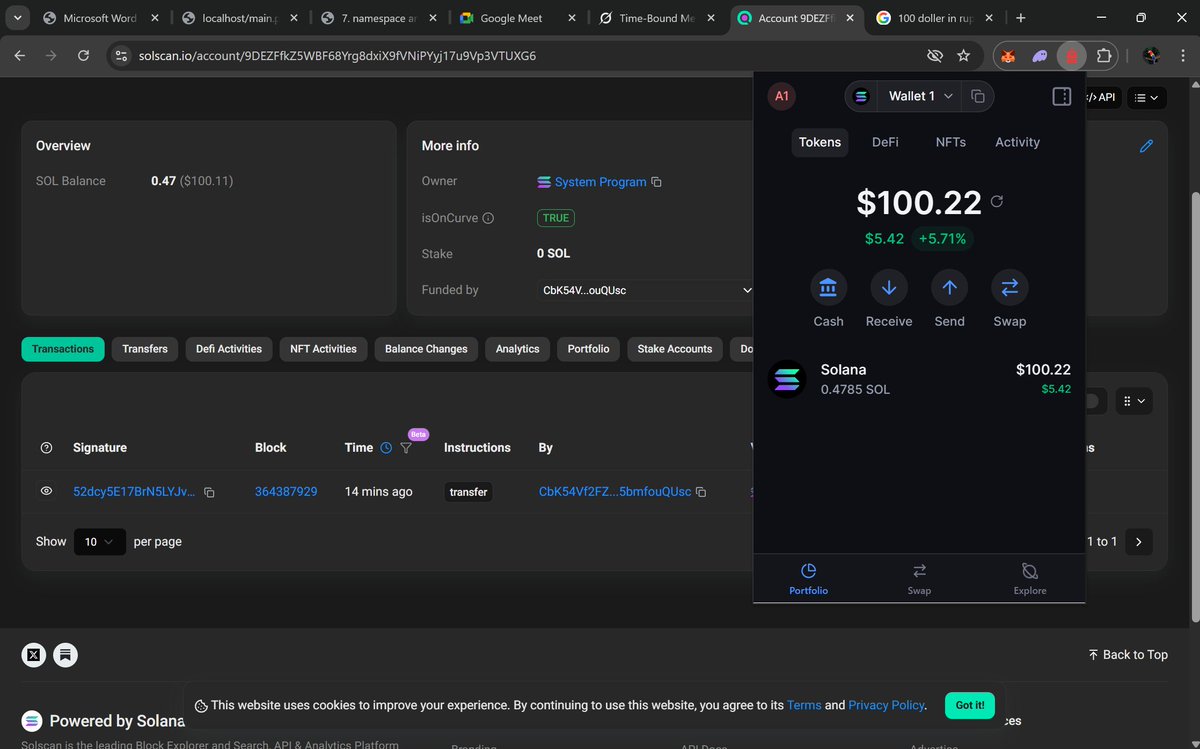The width and height of the screenshot is (1200, 749).
Task: Open the browser Extensions puzzle icon
Action: pyautogui.click(x=1104, y=56)
